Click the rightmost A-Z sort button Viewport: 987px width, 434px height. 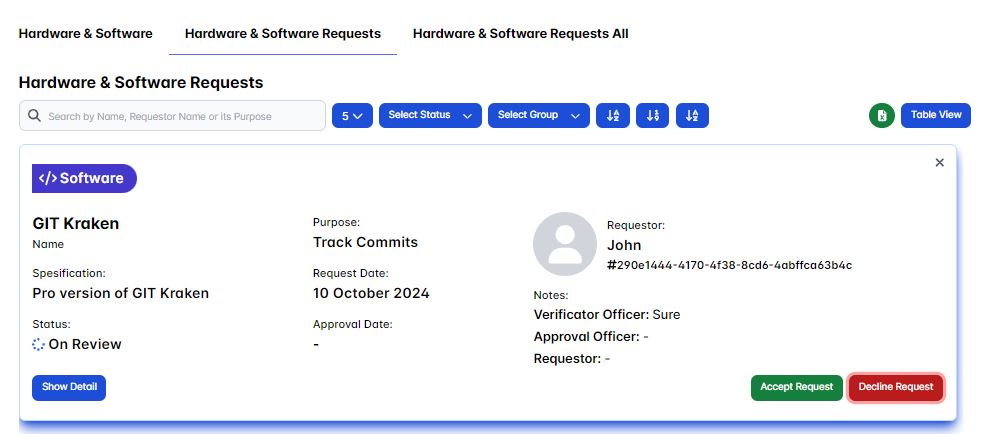[x=692, y=115]
